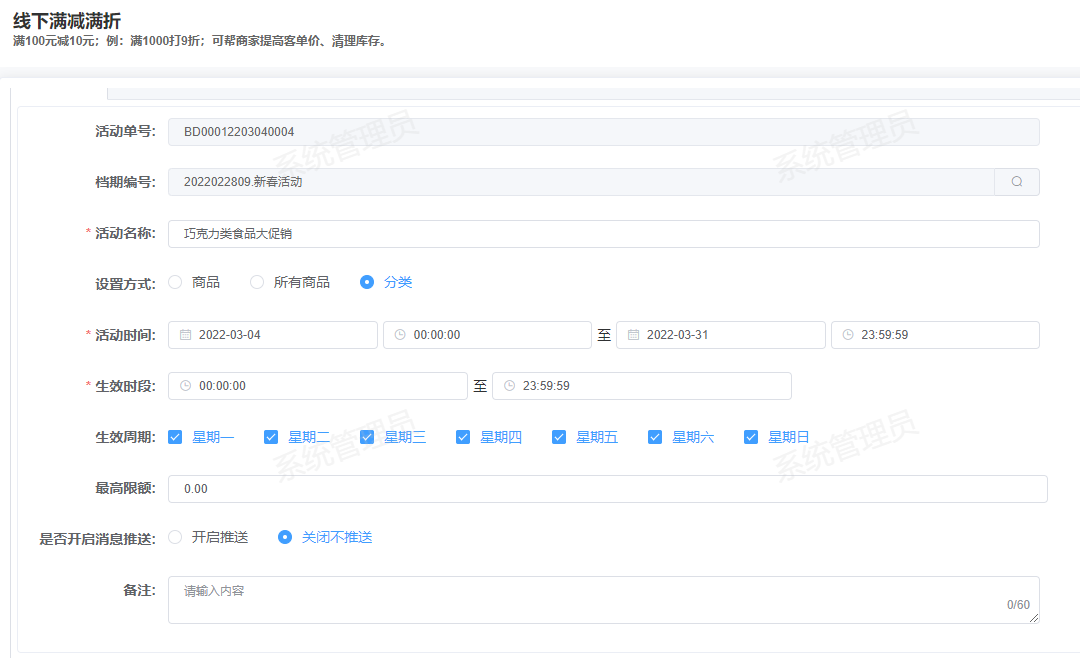Open the activity end time picker 23:59:59
The width and height of the screenshot is (1080, 658).
click(935, 335)
